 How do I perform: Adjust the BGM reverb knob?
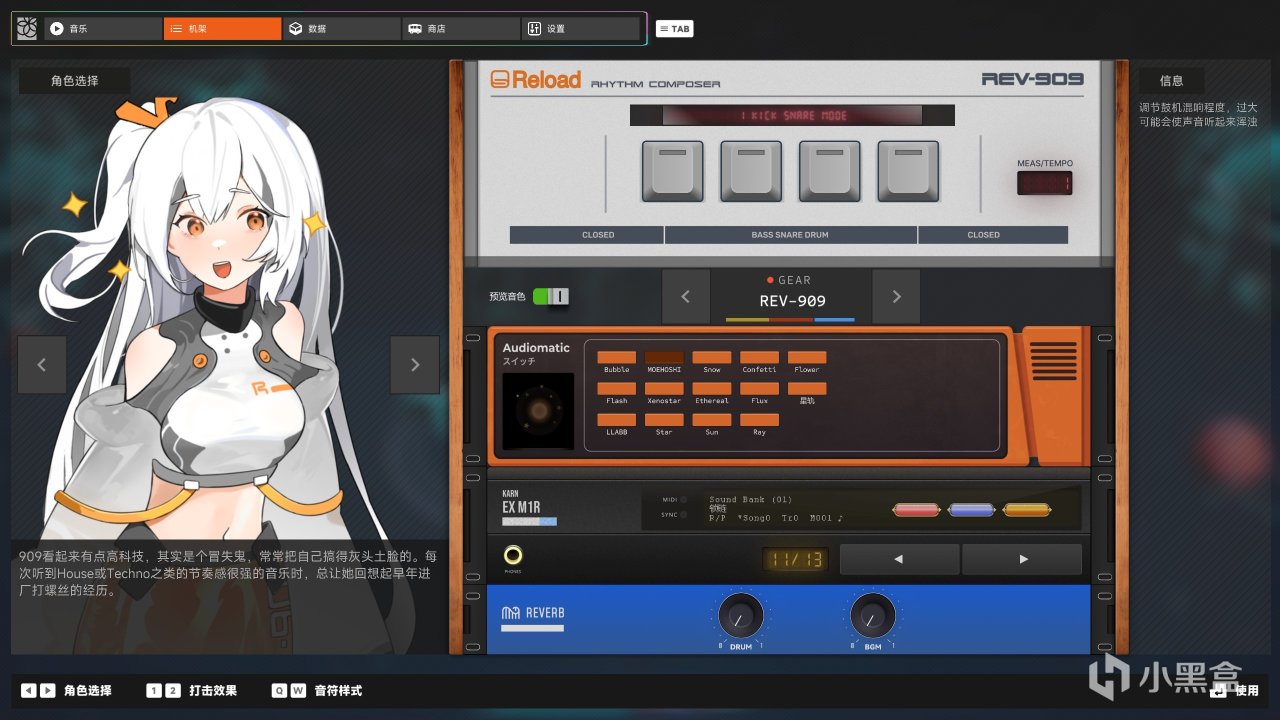coord(873,617)
